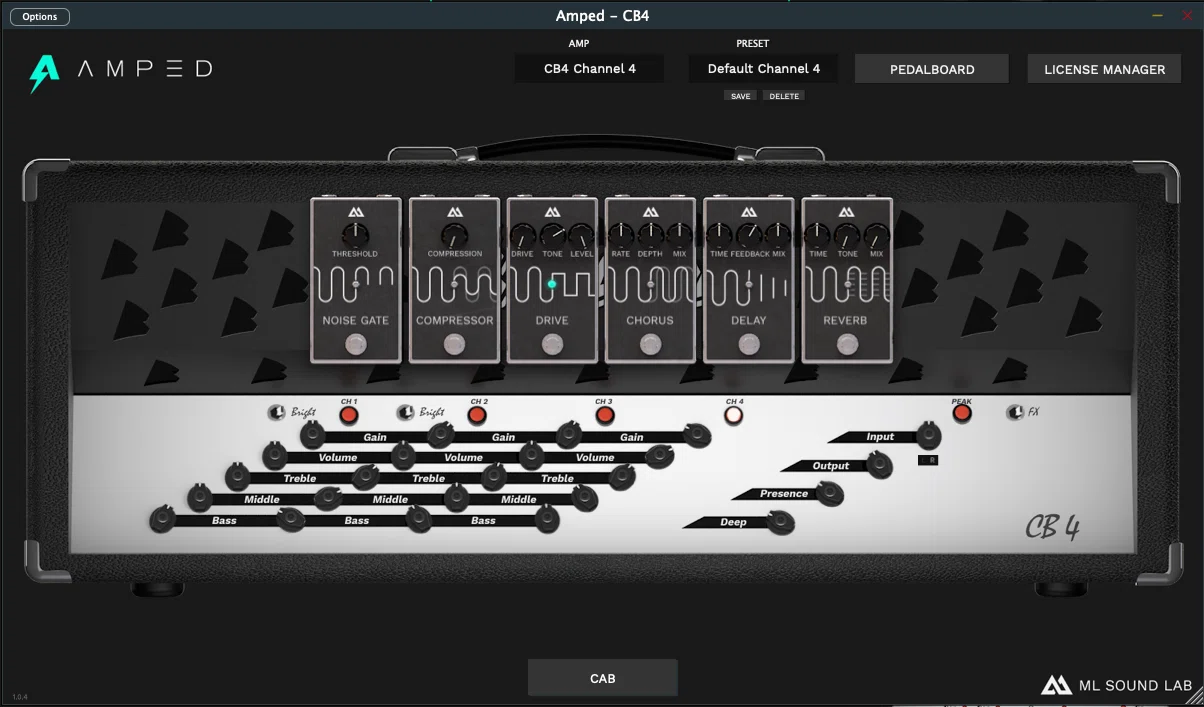Select channel CH 3 button

click(x=604, y=414)
